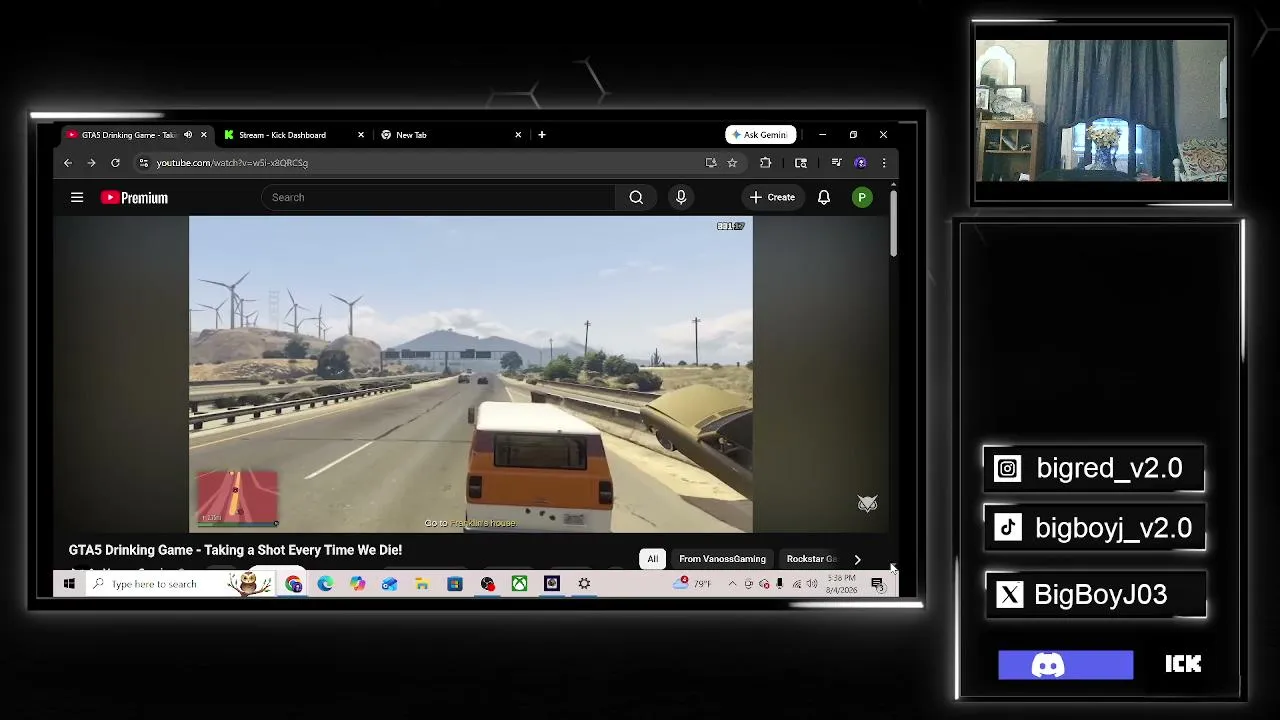The width and height of the screenshot is (1280, 720).
Task: Switch to the Stream - Kick Dashboard tab
Action: (295, 135)
